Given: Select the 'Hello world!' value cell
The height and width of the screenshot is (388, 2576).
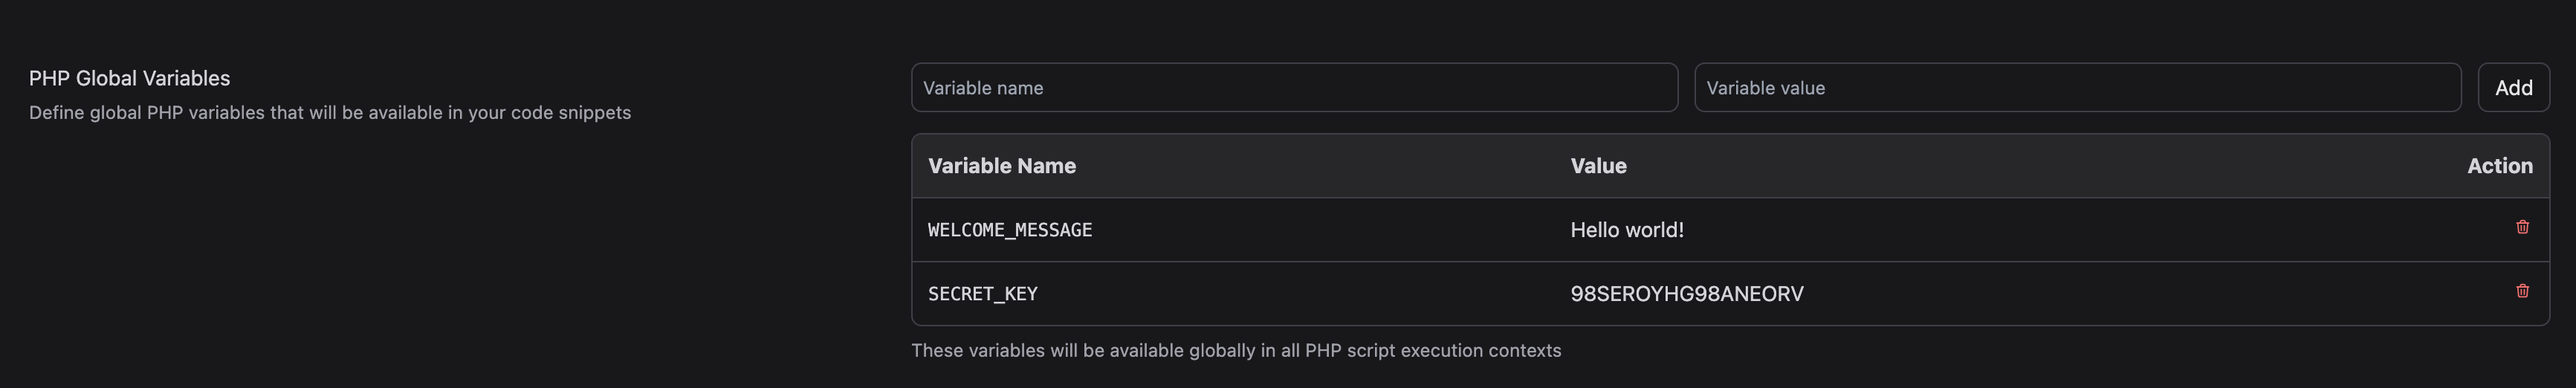Looking at the screenshot, I should tap(1627, 230).
